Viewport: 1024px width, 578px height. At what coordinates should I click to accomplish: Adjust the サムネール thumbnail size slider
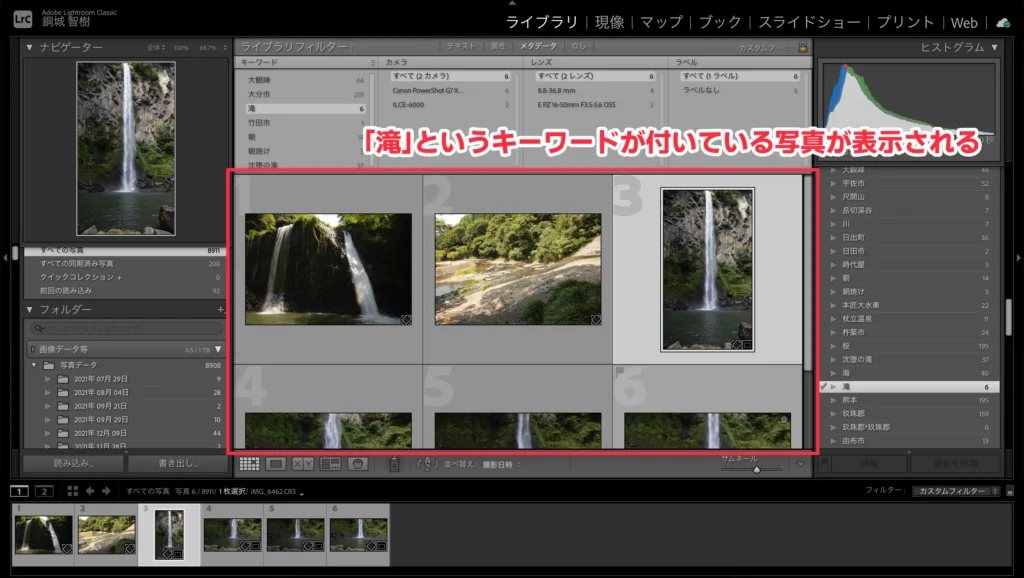[756, 468]
